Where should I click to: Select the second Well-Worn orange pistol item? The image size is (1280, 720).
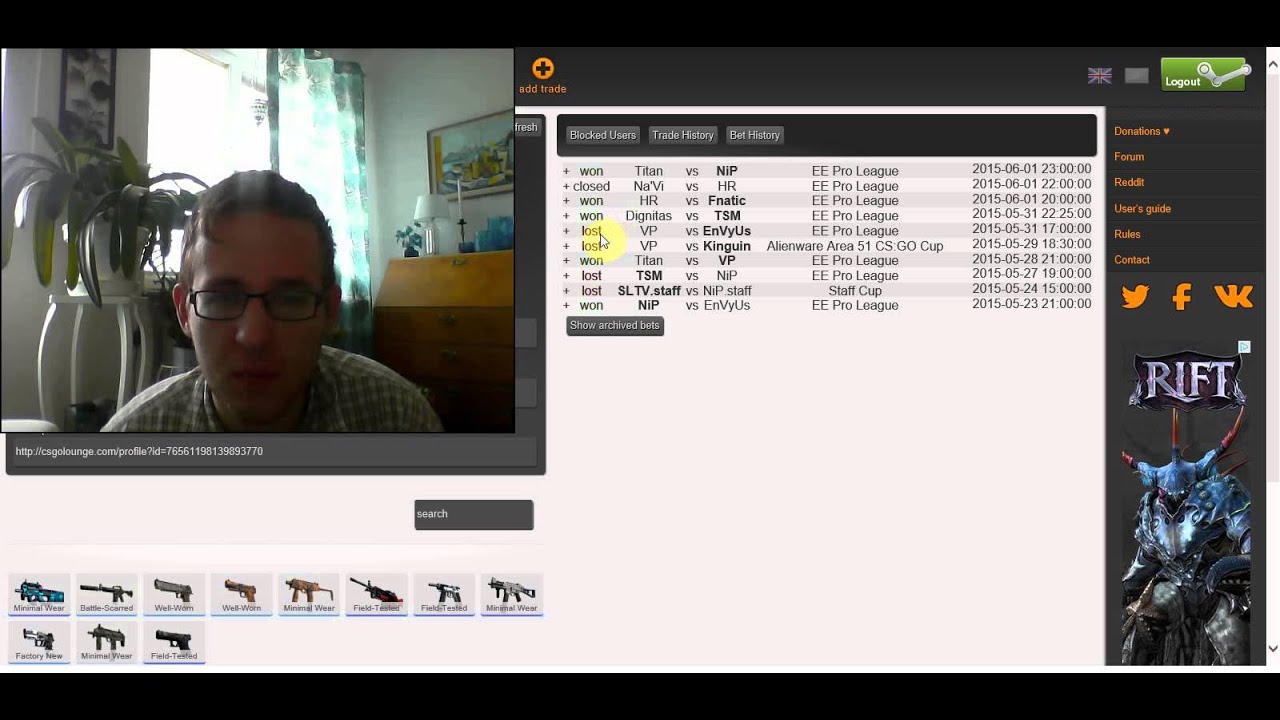[241, 594]
